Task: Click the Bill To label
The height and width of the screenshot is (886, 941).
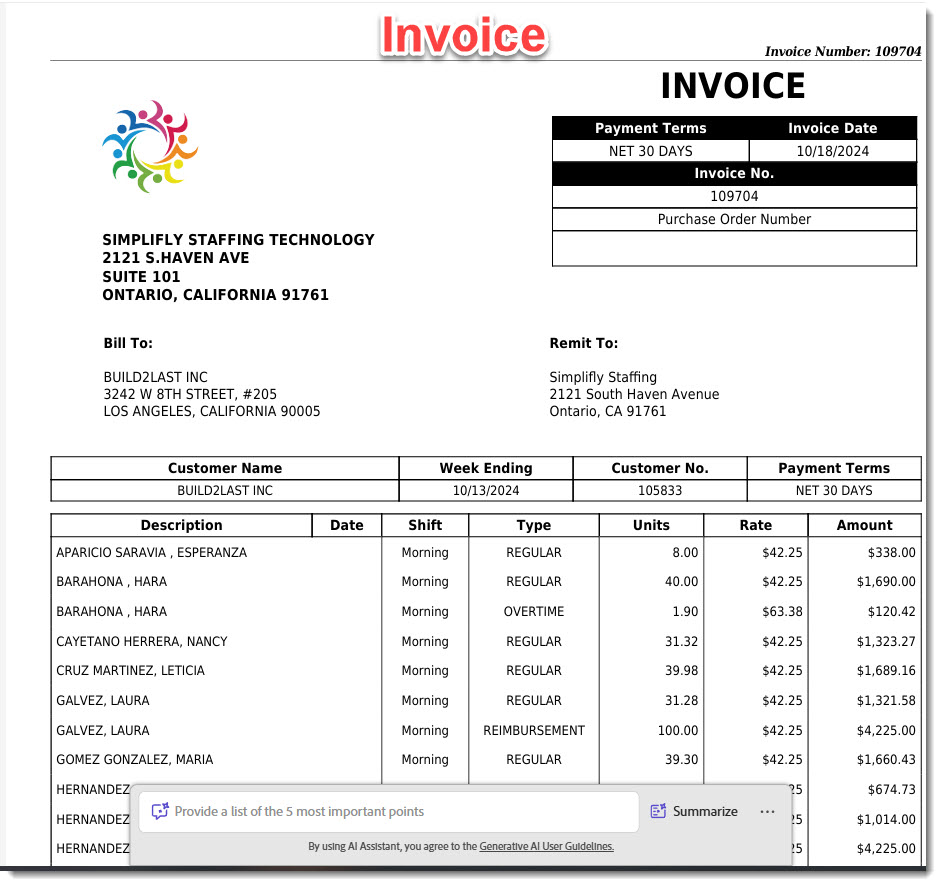Action: [128, 343]
